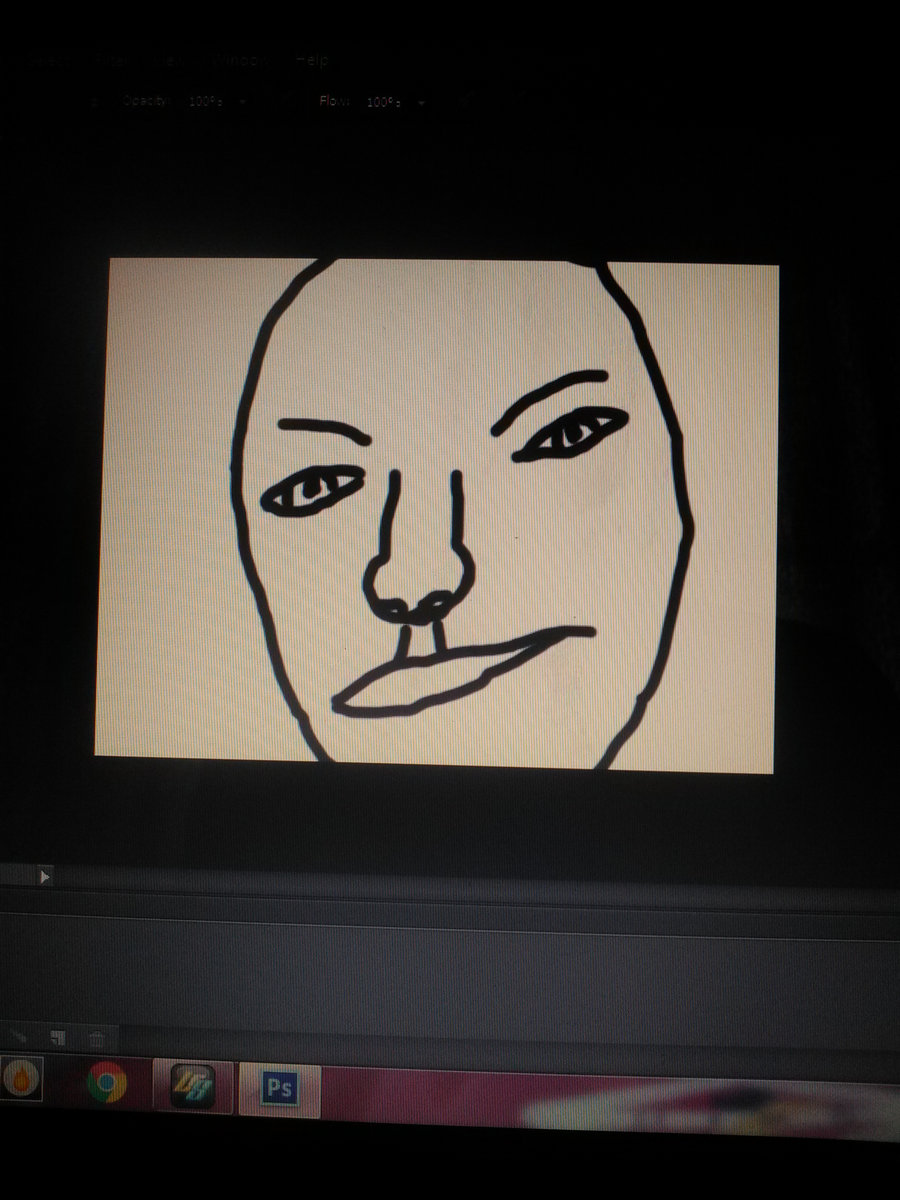Screen dimensions: 900x1200
Task: Click the Opacity 100% value field
Action: (204, 102)
